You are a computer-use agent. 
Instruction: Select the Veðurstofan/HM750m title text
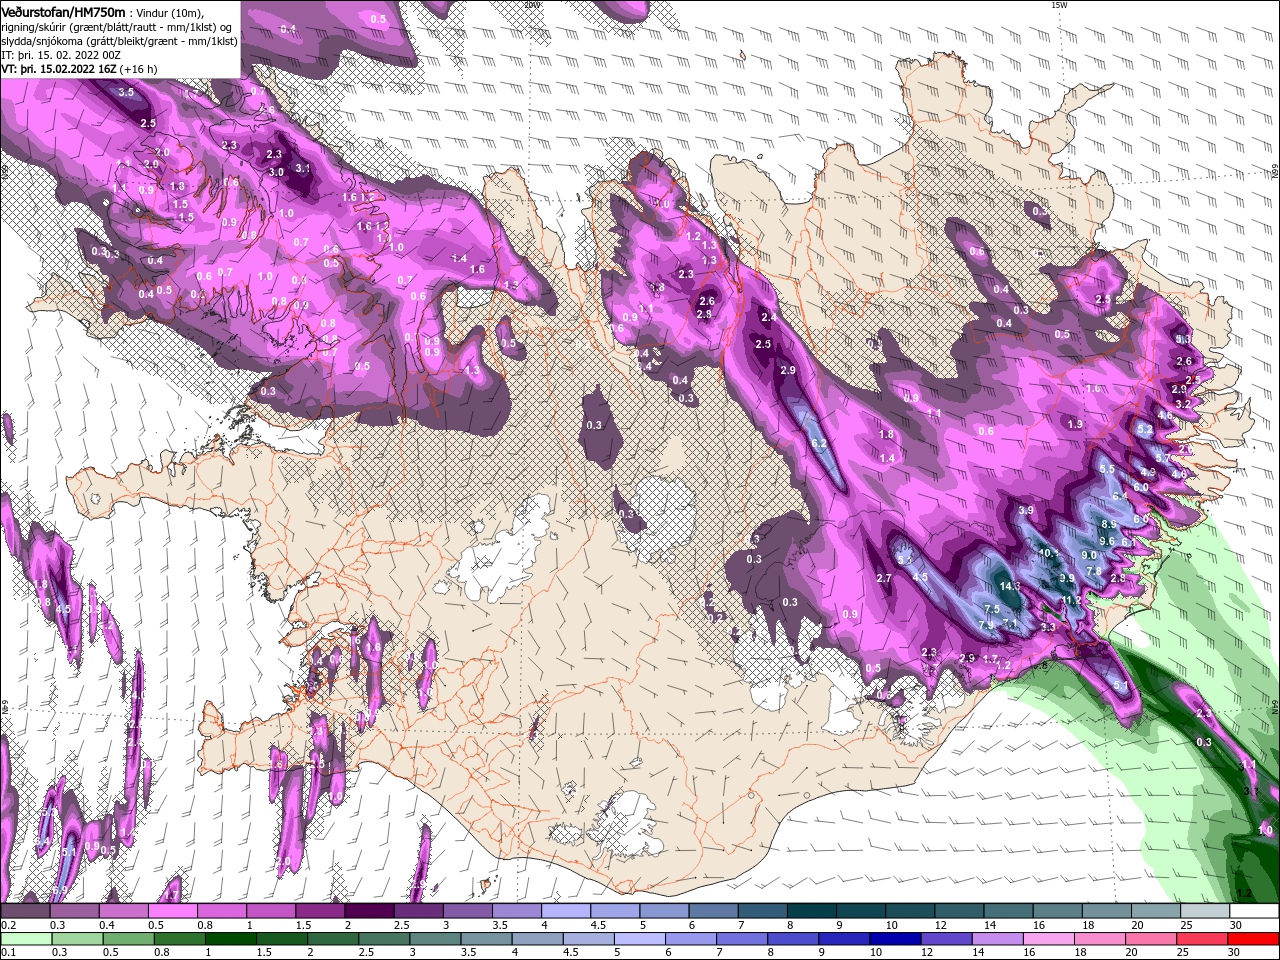tap(63, 11)
